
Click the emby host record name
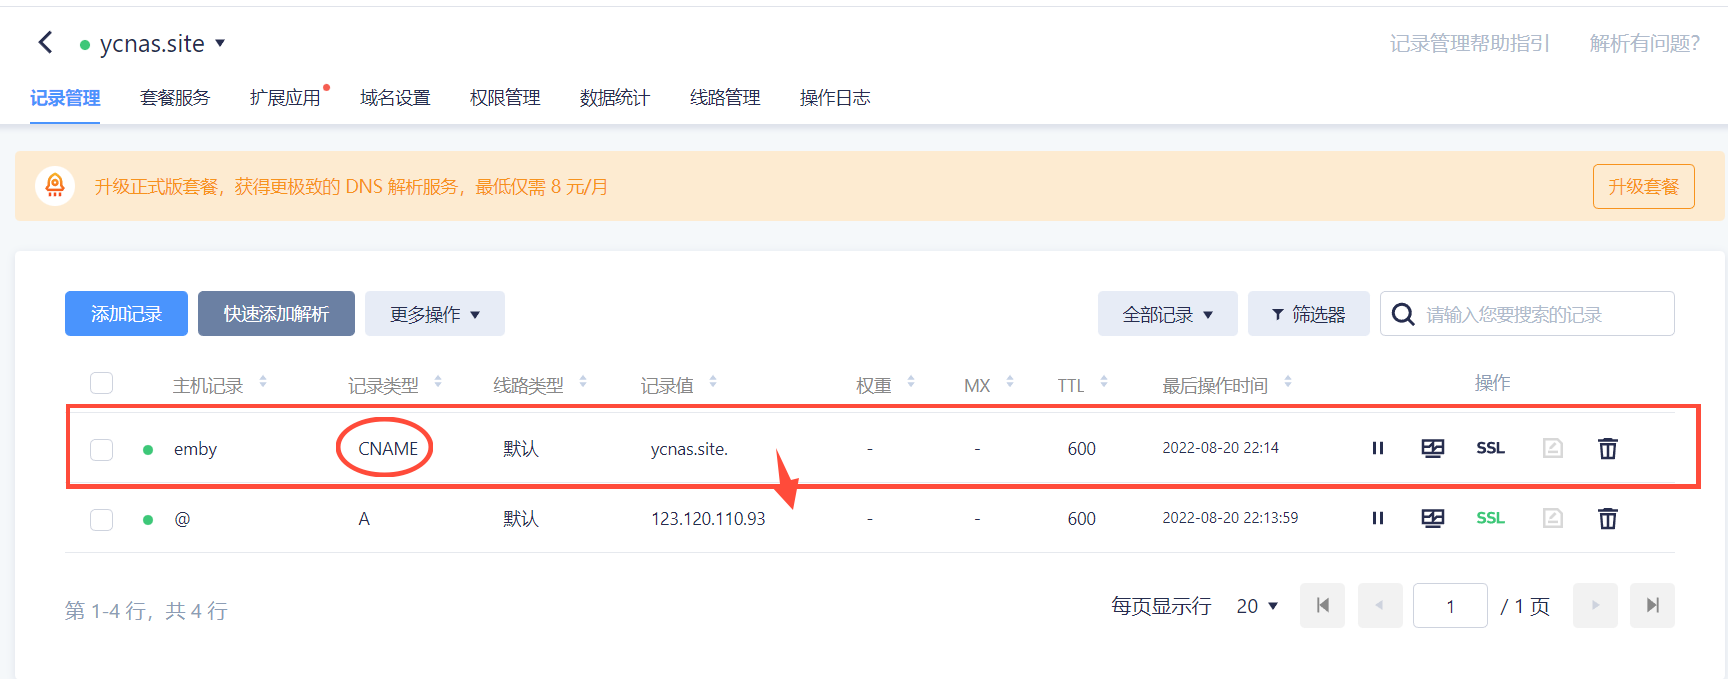[x=195, y=449]
